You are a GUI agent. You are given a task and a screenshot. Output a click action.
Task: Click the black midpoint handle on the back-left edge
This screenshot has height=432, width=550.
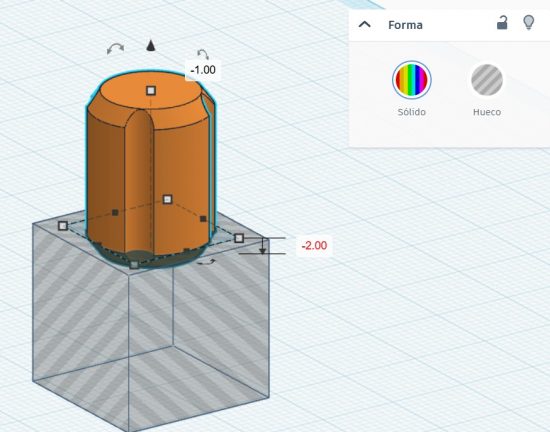click(x=115, y=212)
